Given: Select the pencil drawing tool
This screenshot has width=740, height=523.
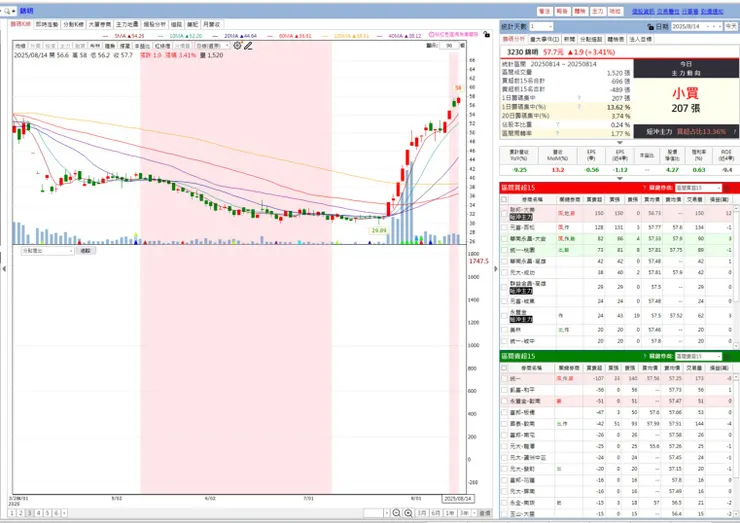Looking at the screenshot, I should pyautogui.click(x=248, y=46).
